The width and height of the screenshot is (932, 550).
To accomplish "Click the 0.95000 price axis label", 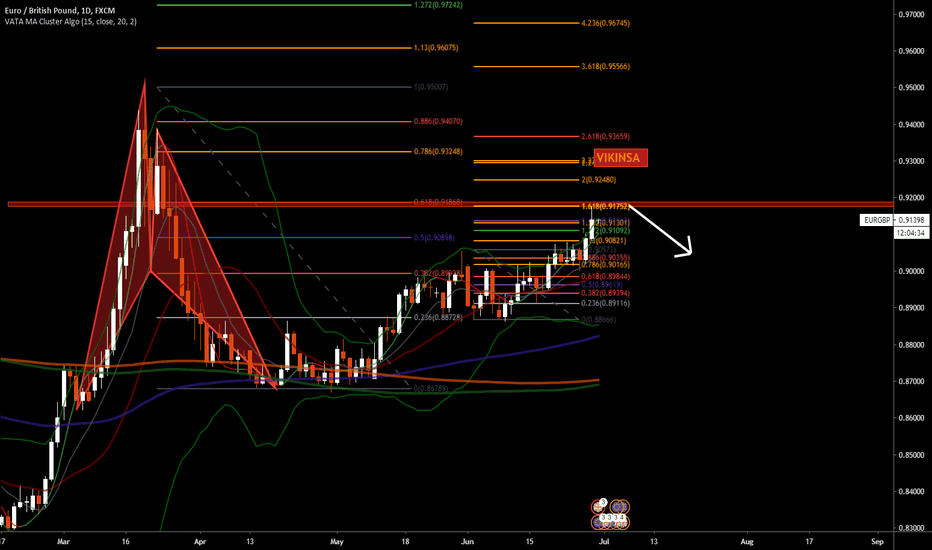I will tap(911, 87).
